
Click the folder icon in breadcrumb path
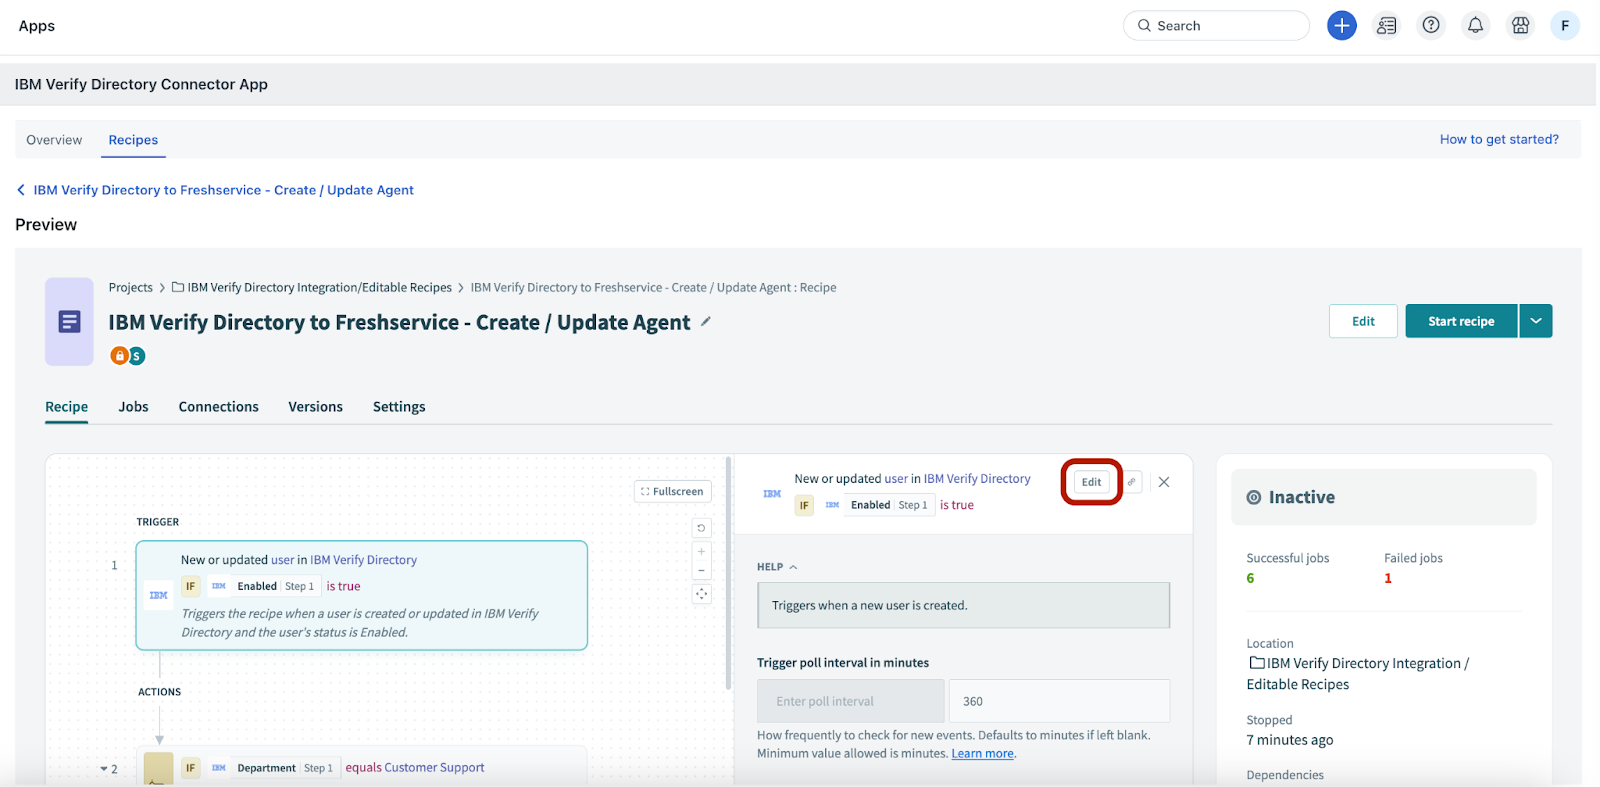[178, 287]
